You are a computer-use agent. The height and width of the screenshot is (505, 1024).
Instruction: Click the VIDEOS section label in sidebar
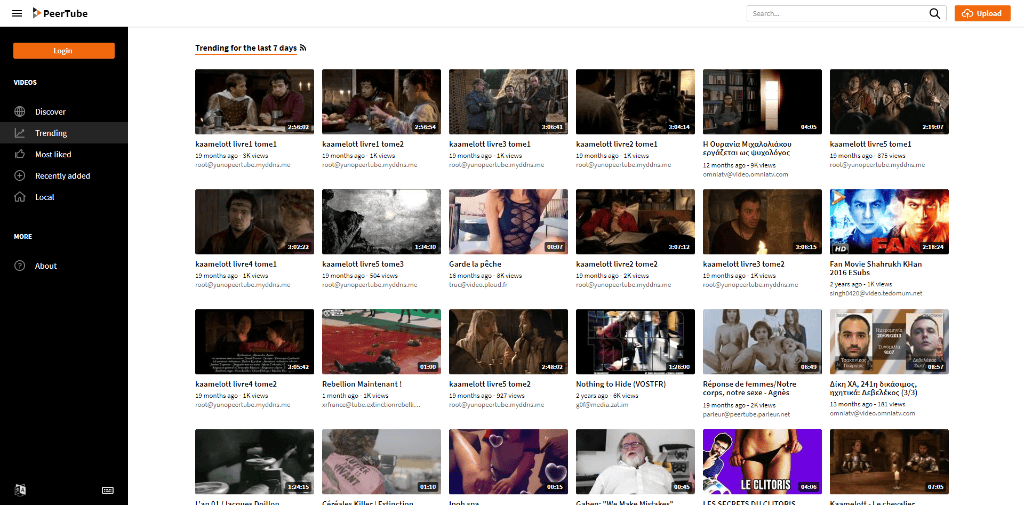(x=25, y=83)
